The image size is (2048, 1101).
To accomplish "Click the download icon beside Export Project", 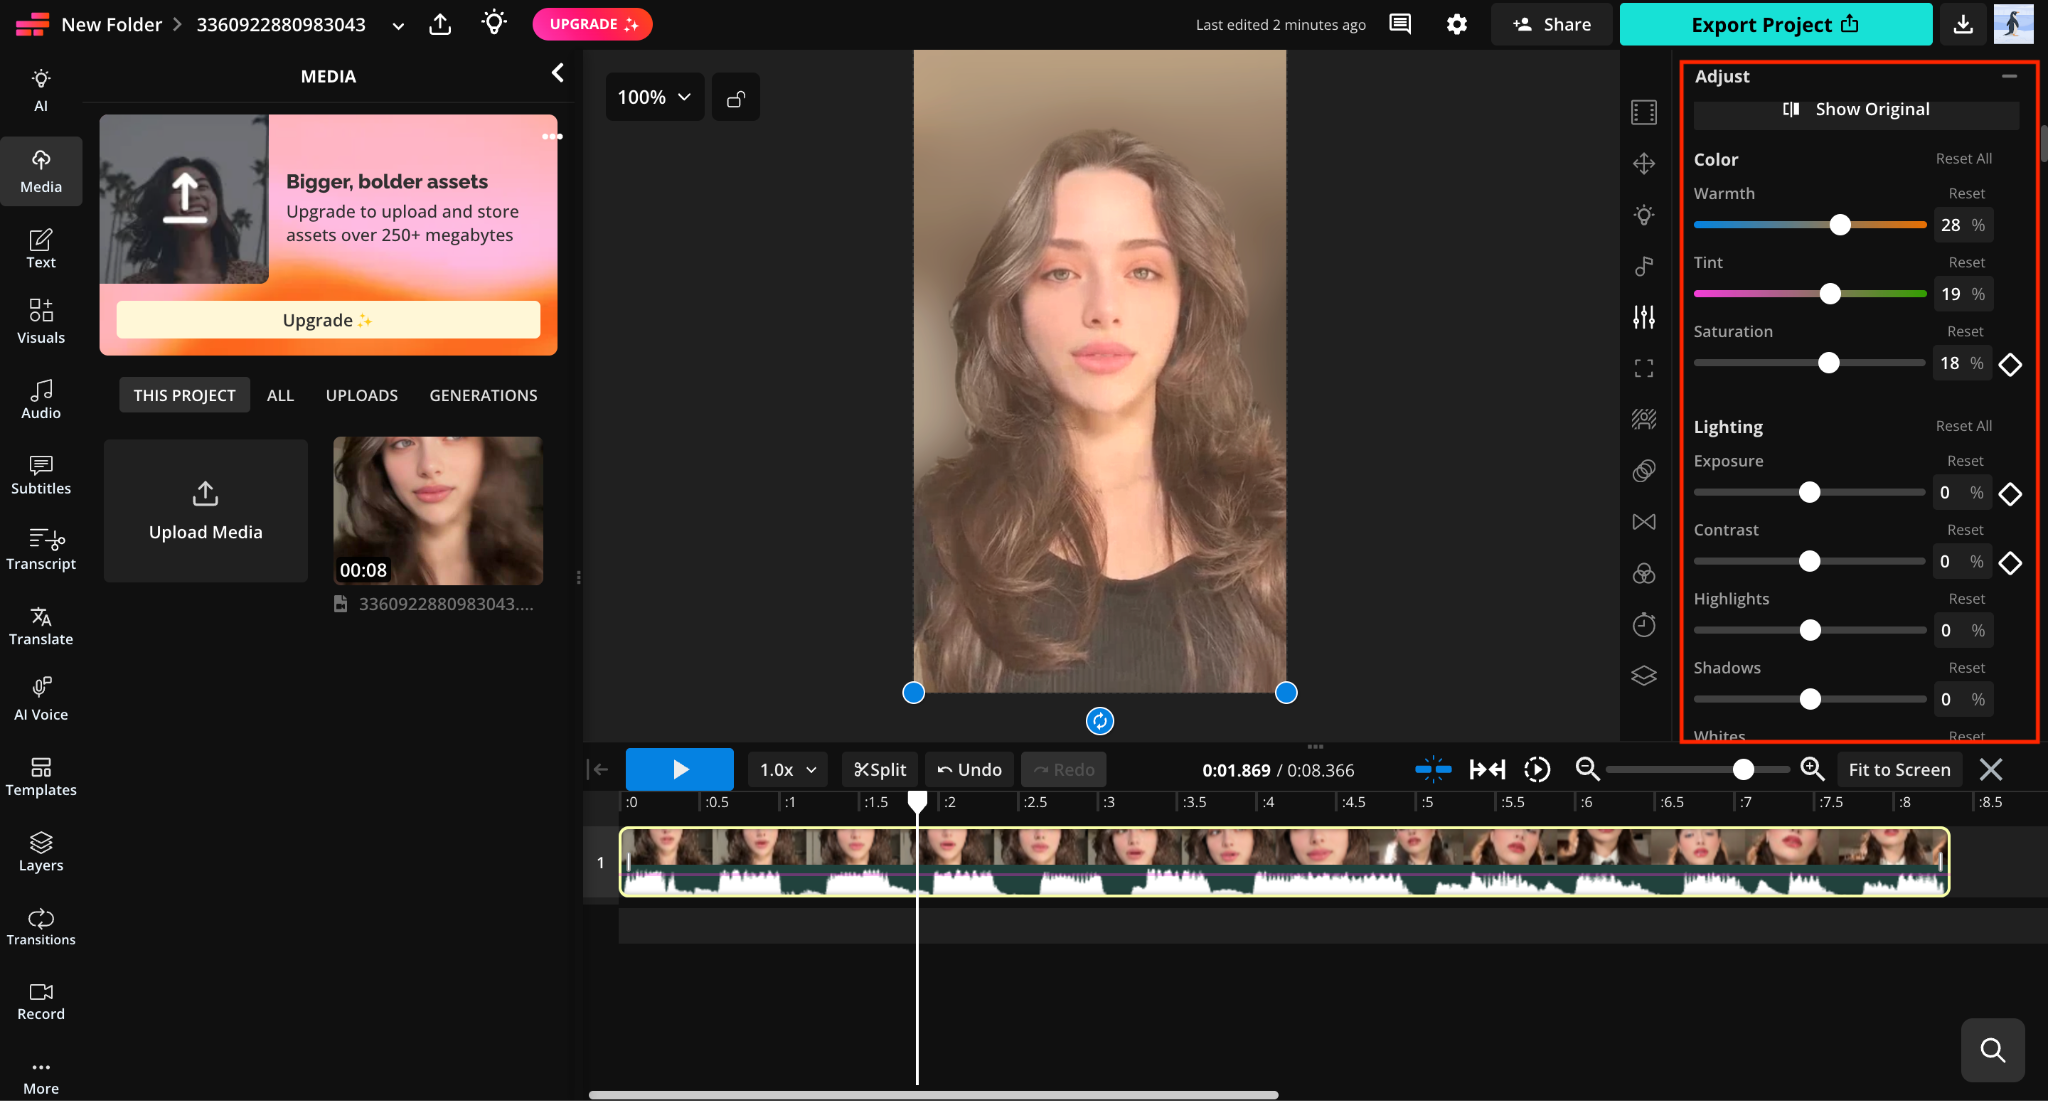I will [1963, 24].
